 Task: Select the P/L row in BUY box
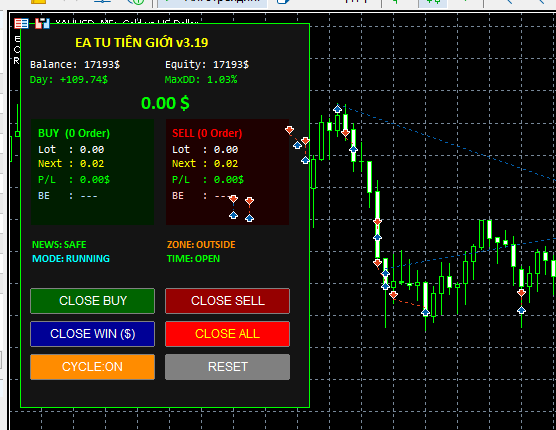coord(74,180)
